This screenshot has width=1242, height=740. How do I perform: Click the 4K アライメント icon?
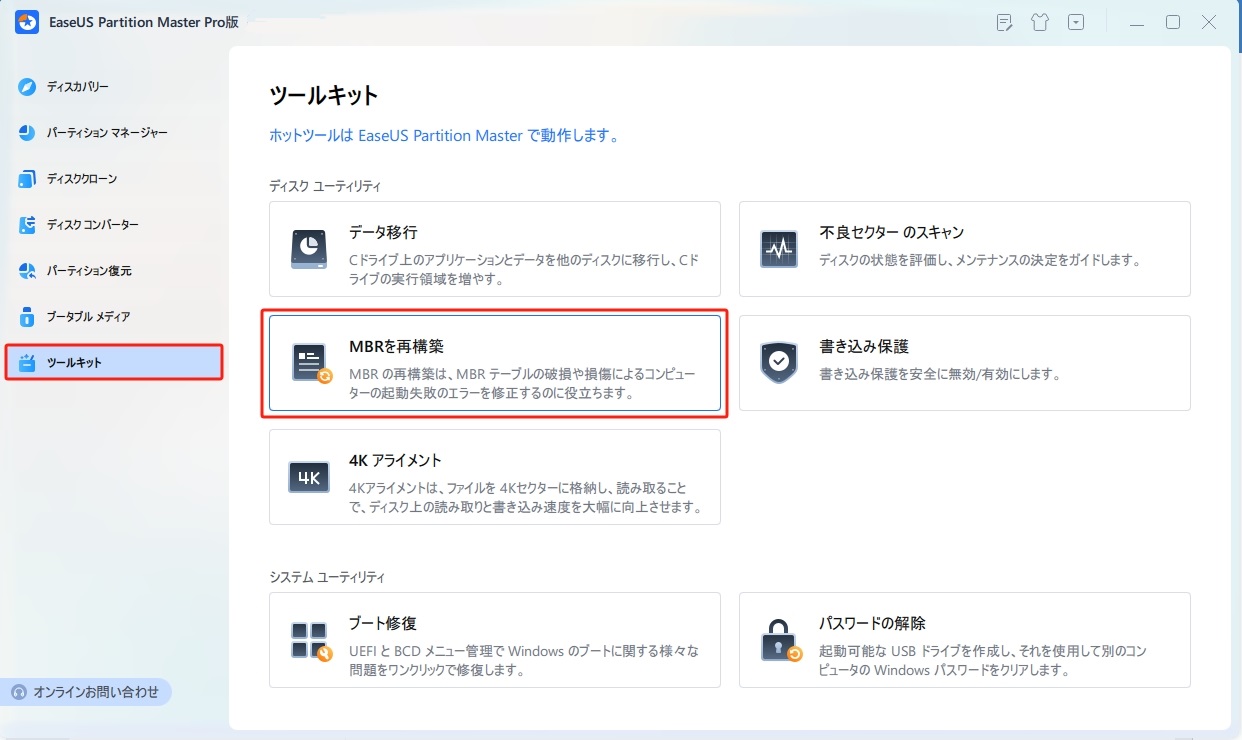(309, 477)
